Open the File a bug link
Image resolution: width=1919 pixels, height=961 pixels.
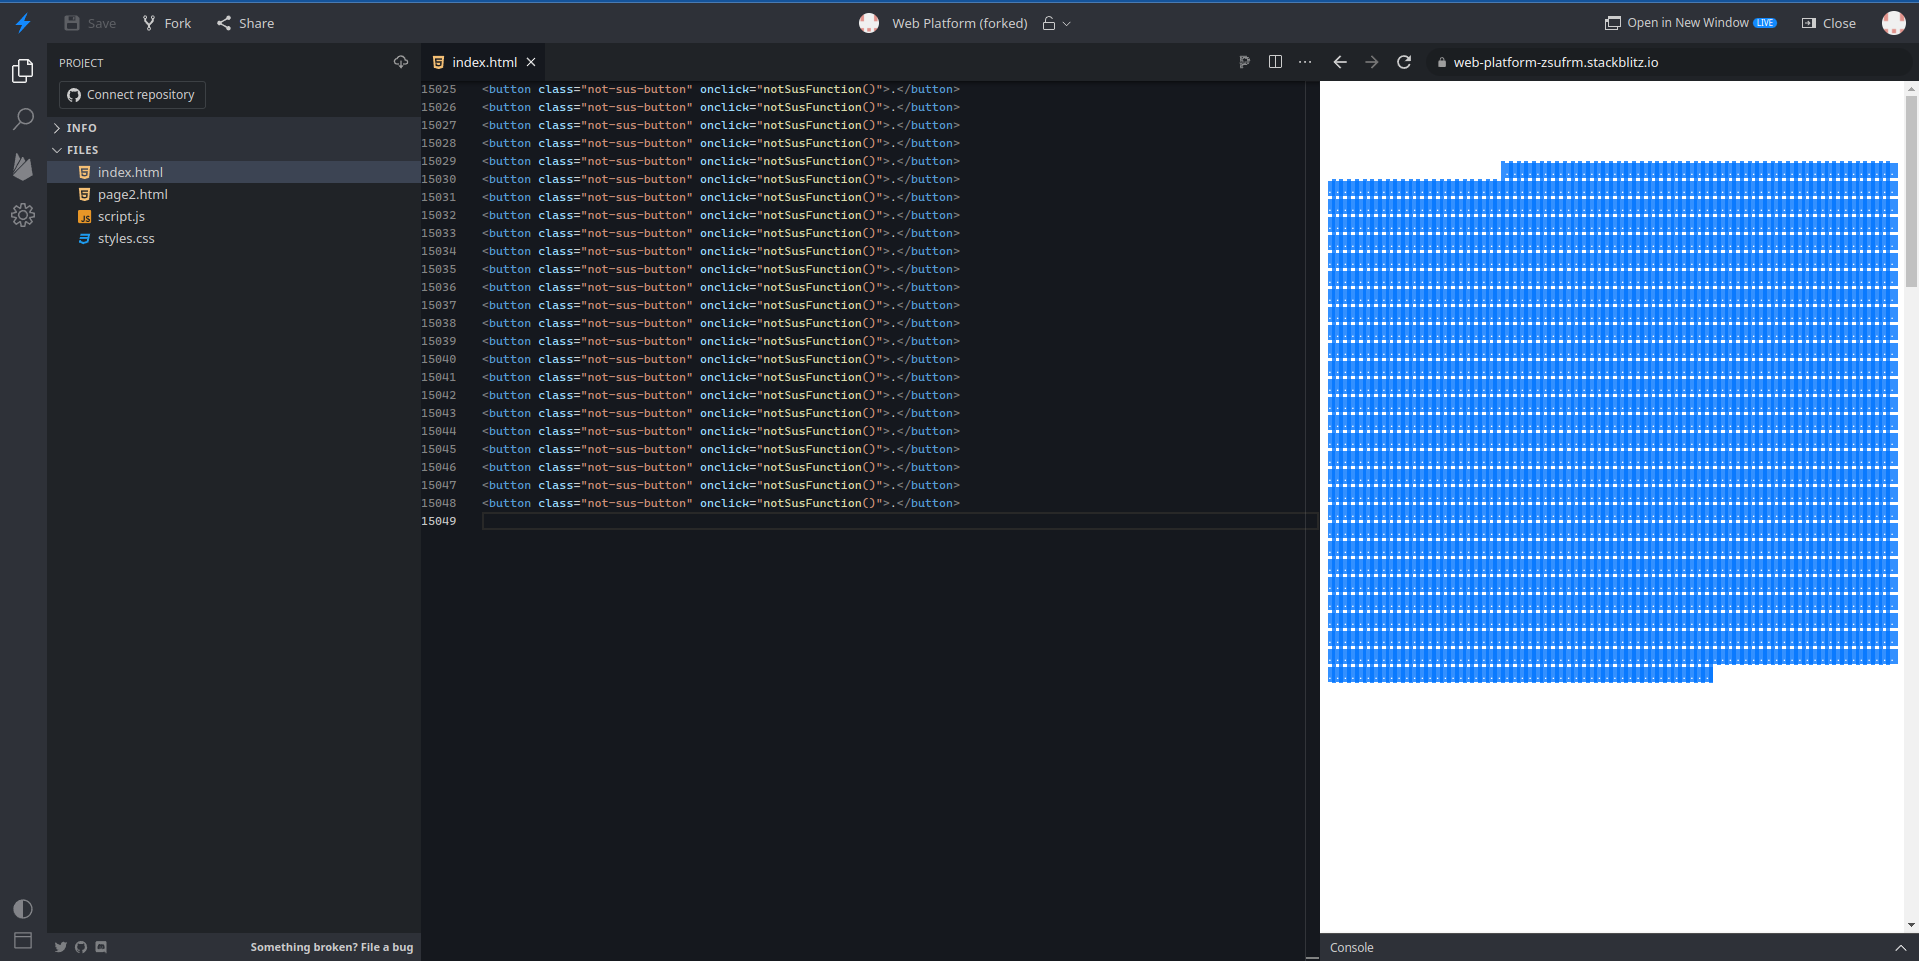331,947
